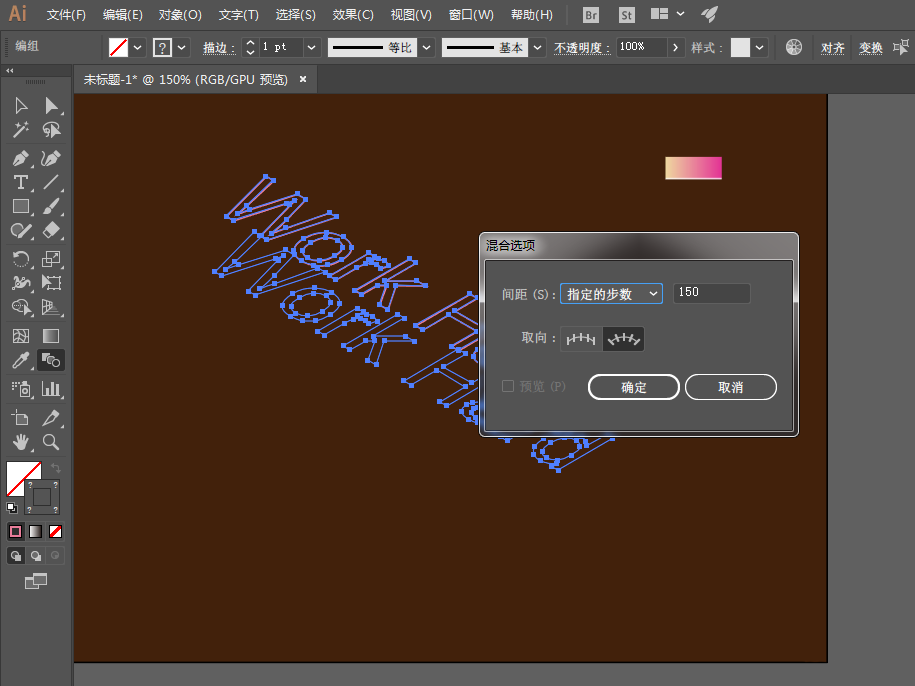Pick the Symbol Sprayer tool

pyautogui.click(x=21, y=388)
